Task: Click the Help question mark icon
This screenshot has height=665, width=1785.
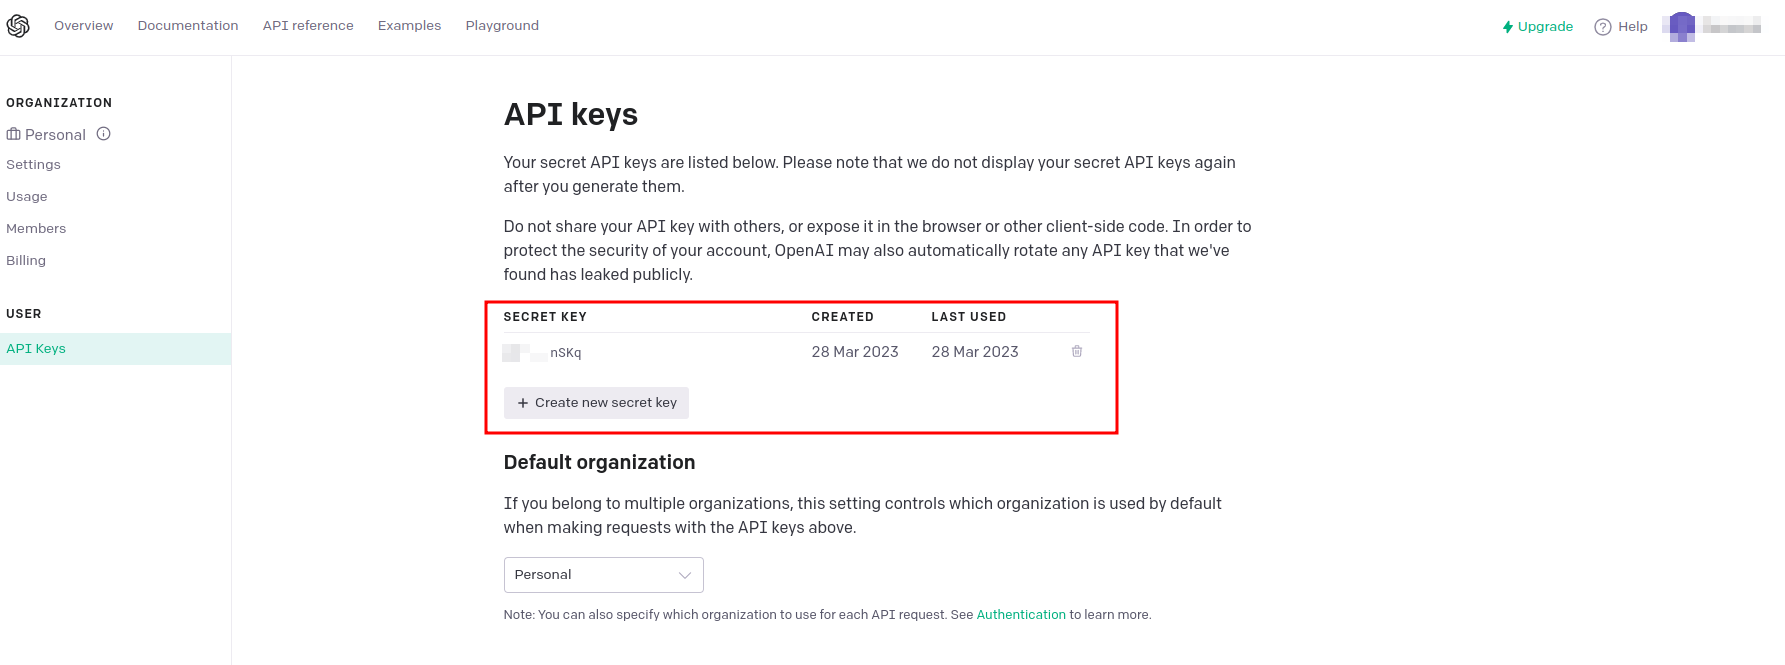Action: pos(1603,27)
